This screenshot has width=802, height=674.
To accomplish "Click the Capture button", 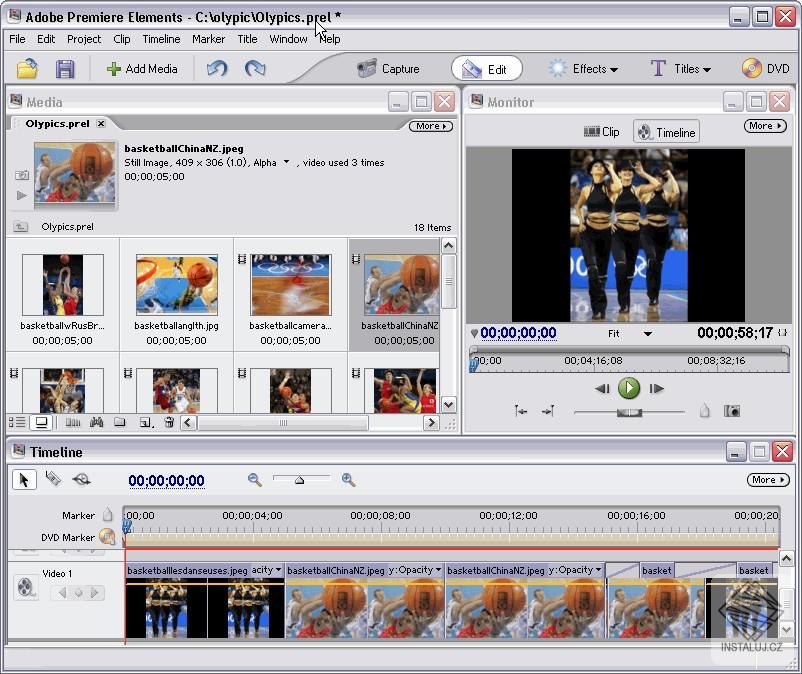I will point(388,68).
